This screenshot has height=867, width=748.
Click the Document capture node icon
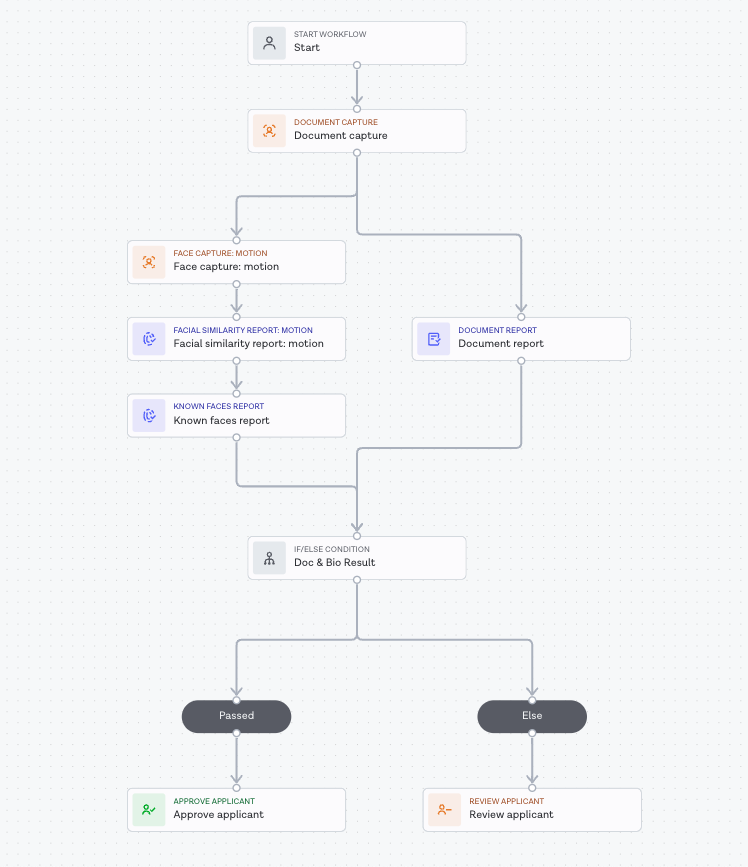tap(269, 131)
